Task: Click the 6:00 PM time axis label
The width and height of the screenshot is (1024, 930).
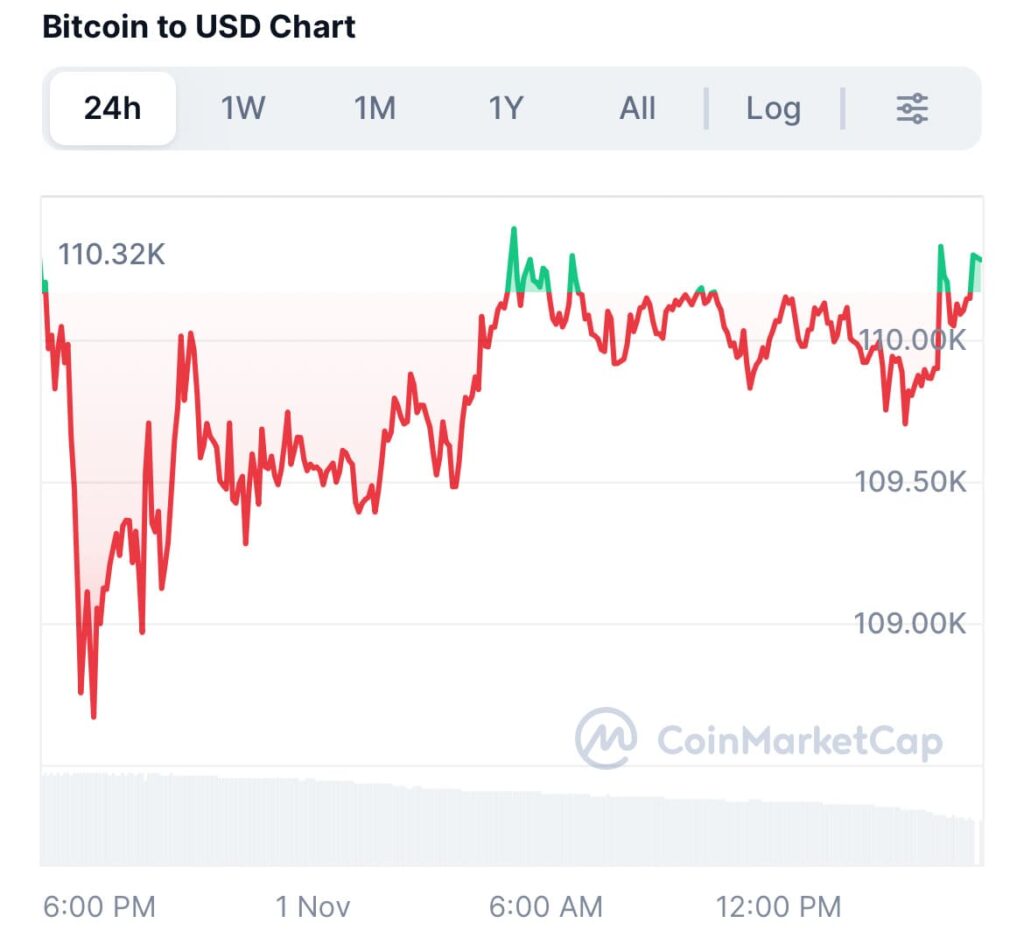Action: click(x=99, y=907)
